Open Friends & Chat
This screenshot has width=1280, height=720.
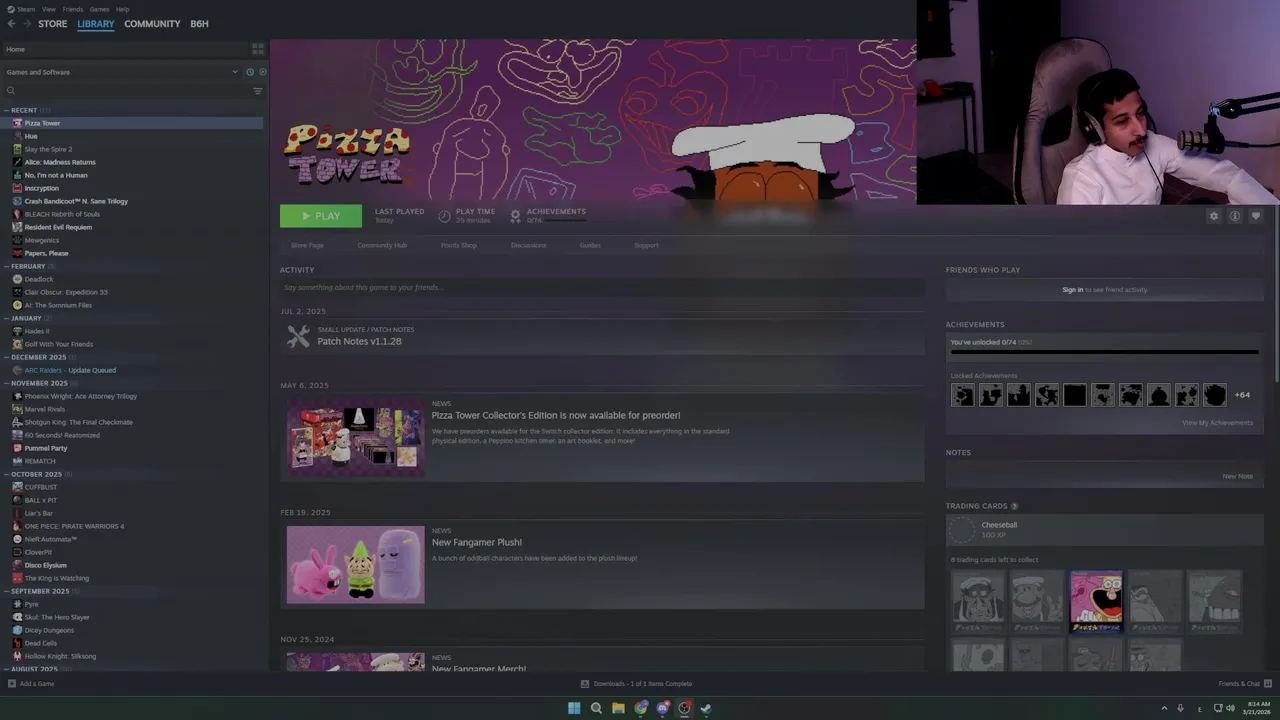click(1244, 684)
